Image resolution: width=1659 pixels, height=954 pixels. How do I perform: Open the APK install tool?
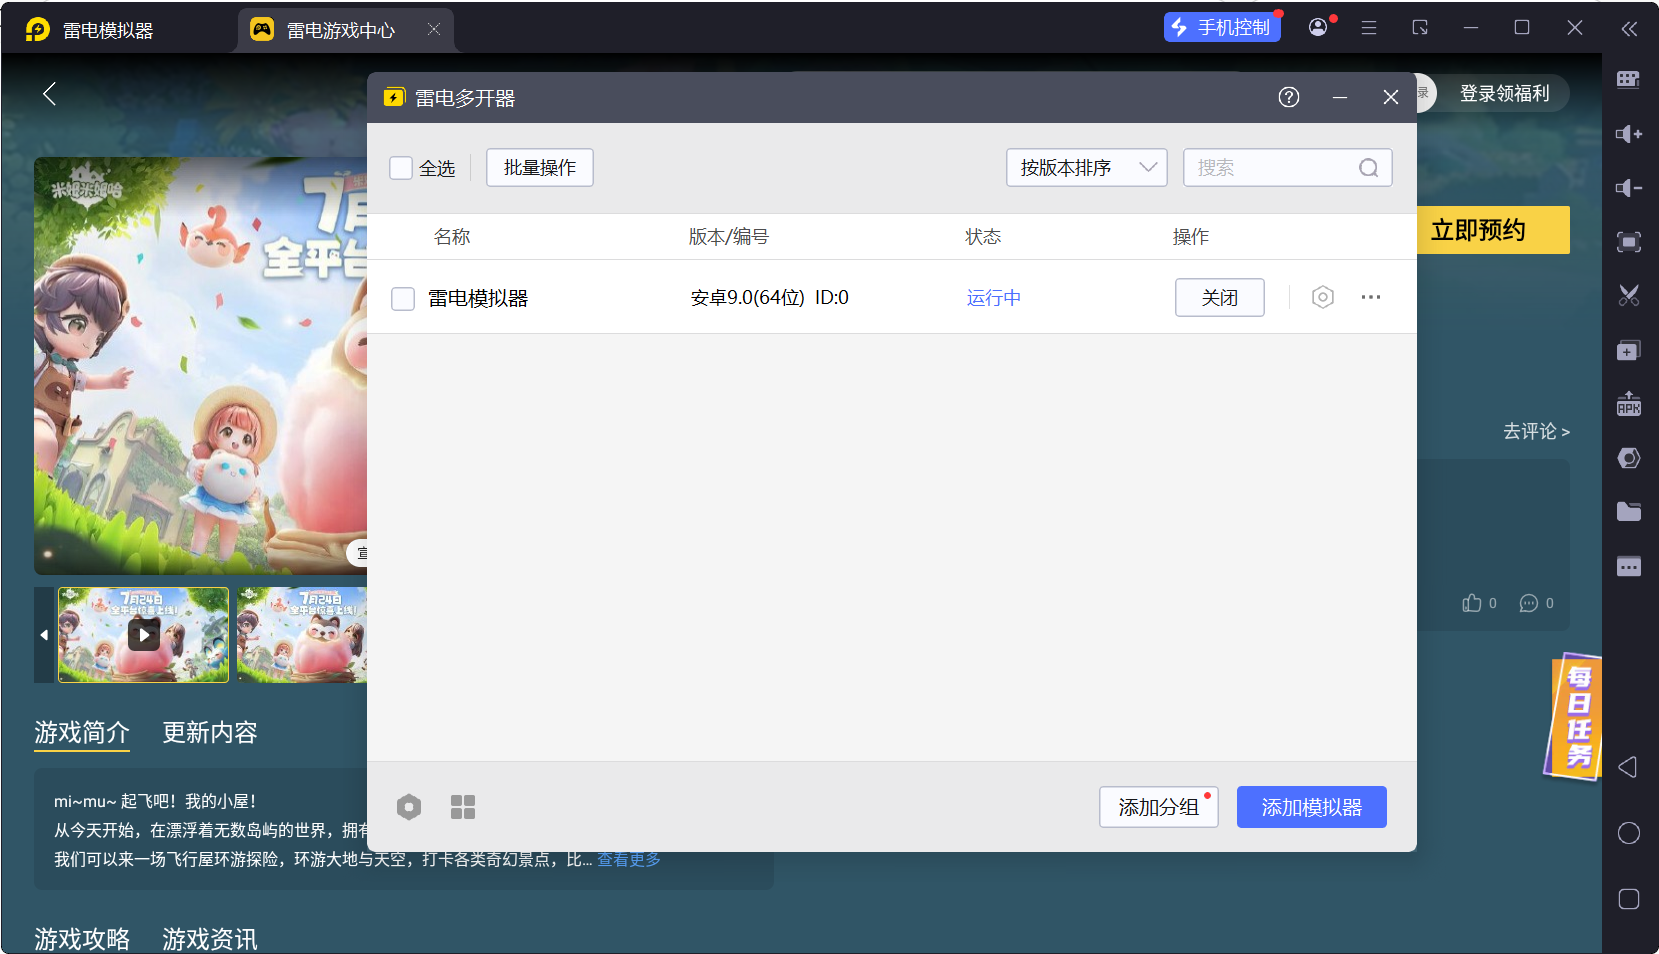tap(1627, 403)
